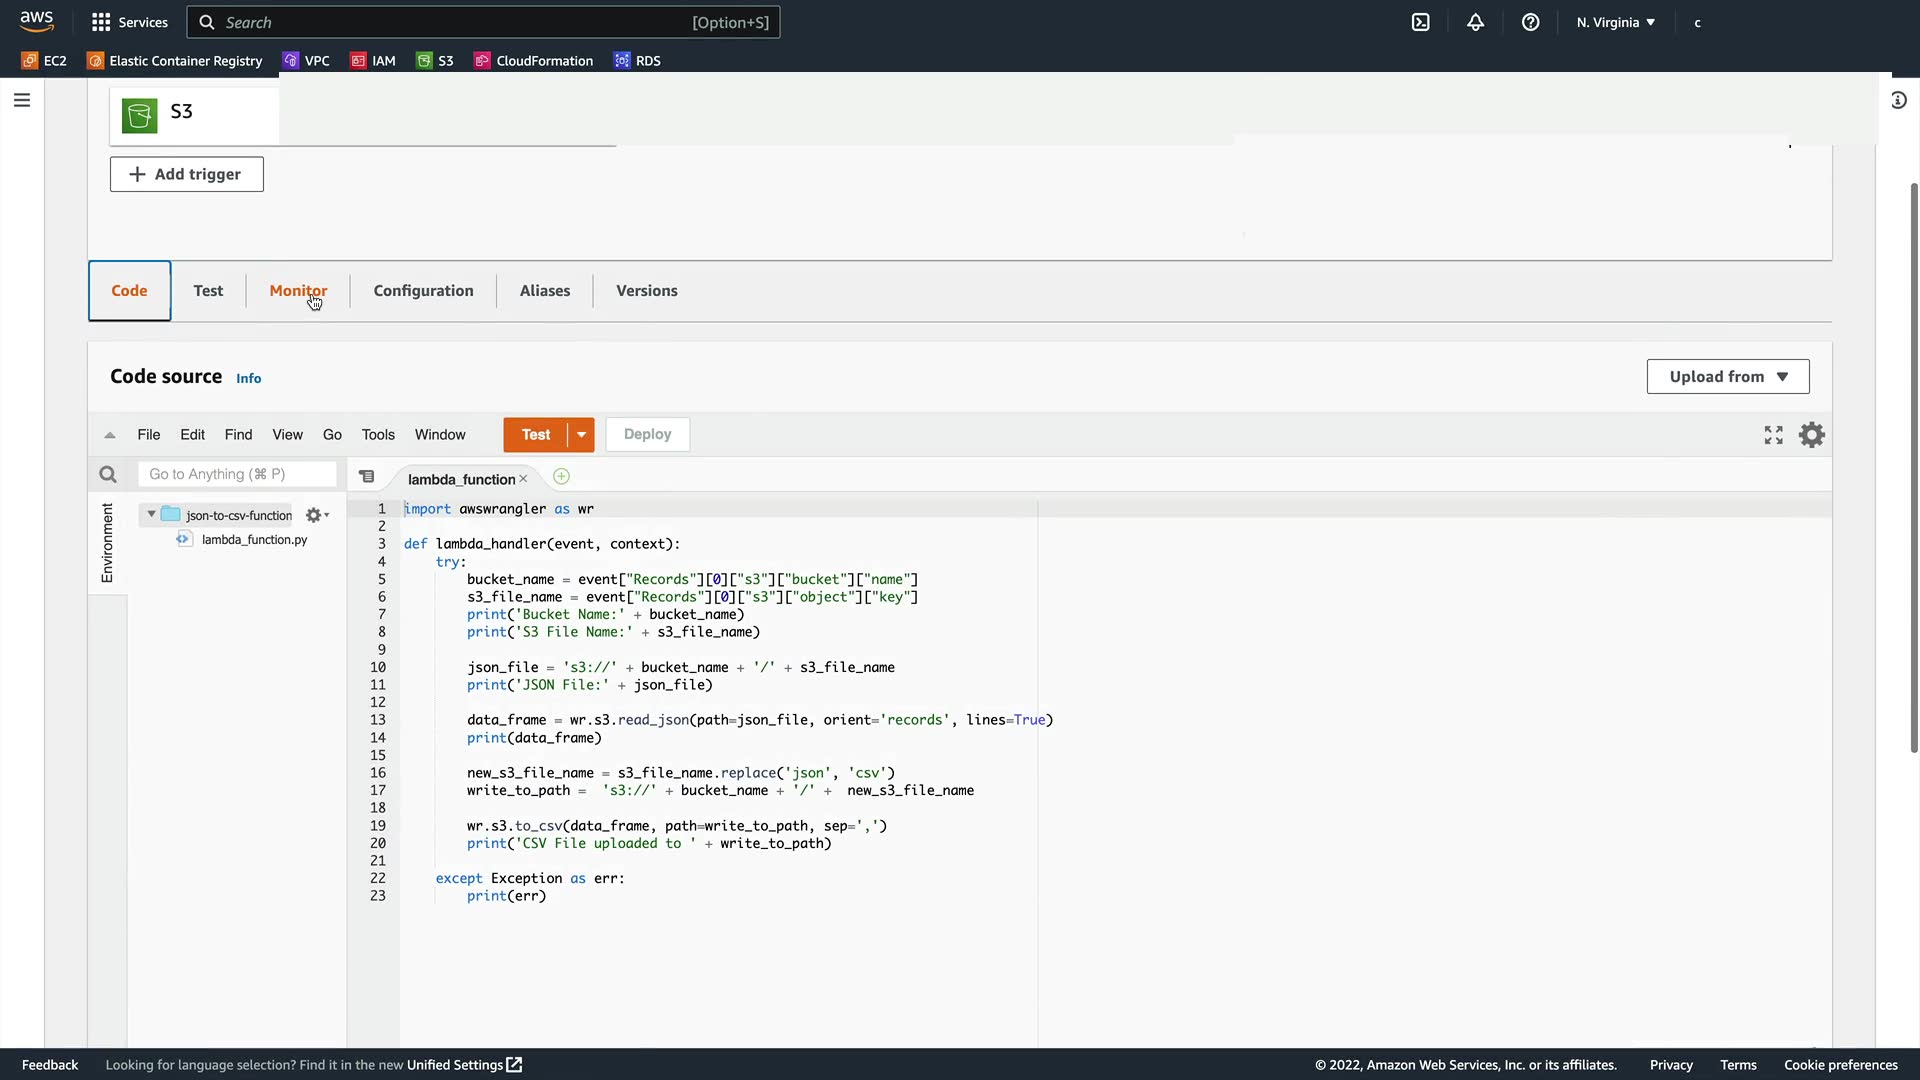Open the CloudShell terminal icon
This screenshot has height=1080, width=1920.
[1420, 22]
